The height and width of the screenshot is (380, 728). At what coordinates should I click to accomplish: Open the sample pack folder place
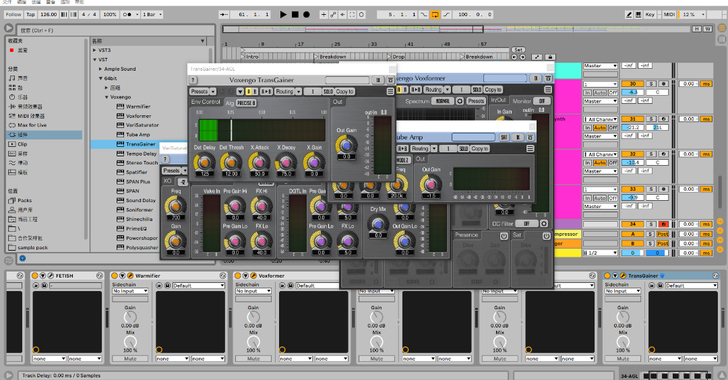pyautogui.click(x=32, y=248)
